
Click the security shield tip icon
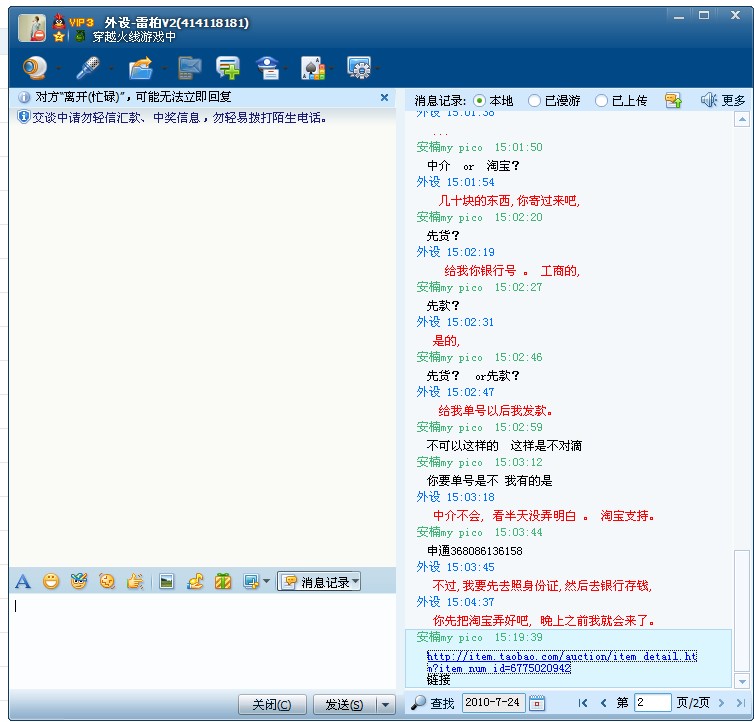click(23, 117)
